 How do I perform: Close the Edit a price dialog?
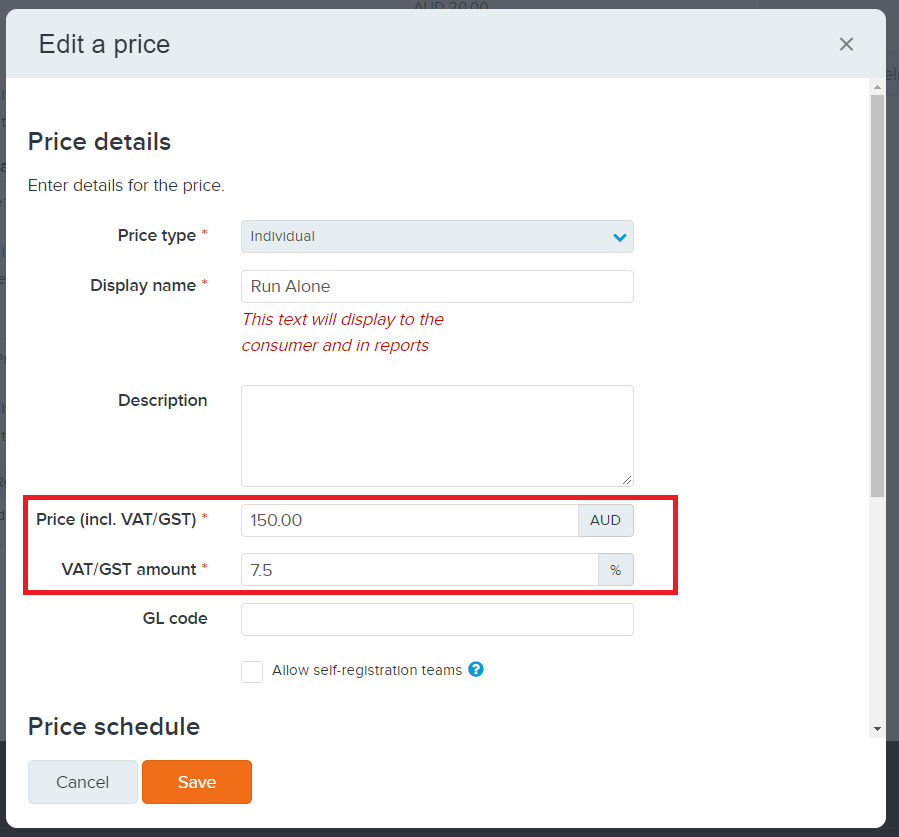(x=846, y=44)
